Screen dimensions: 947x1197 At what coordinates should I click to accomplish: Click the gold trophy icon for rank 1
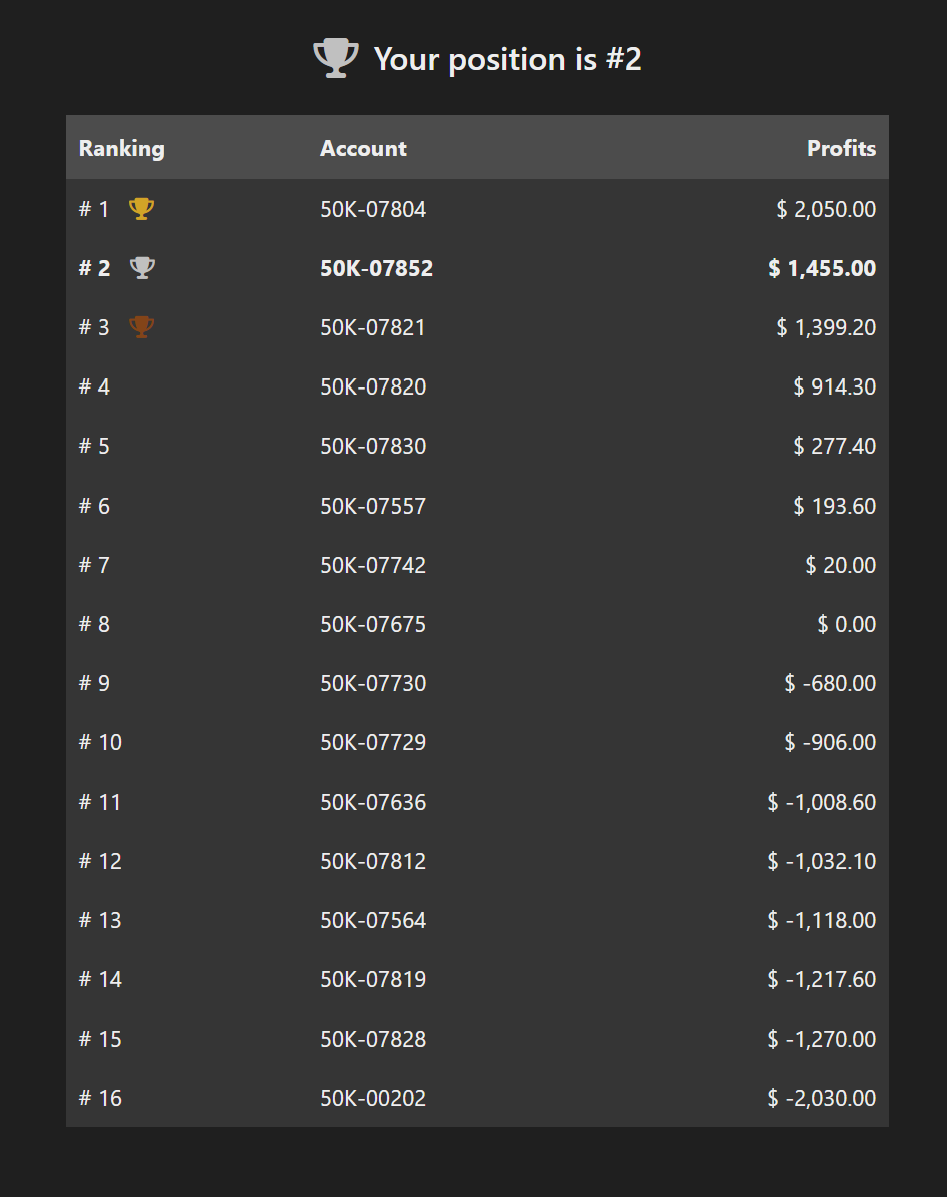coord(142,209)
